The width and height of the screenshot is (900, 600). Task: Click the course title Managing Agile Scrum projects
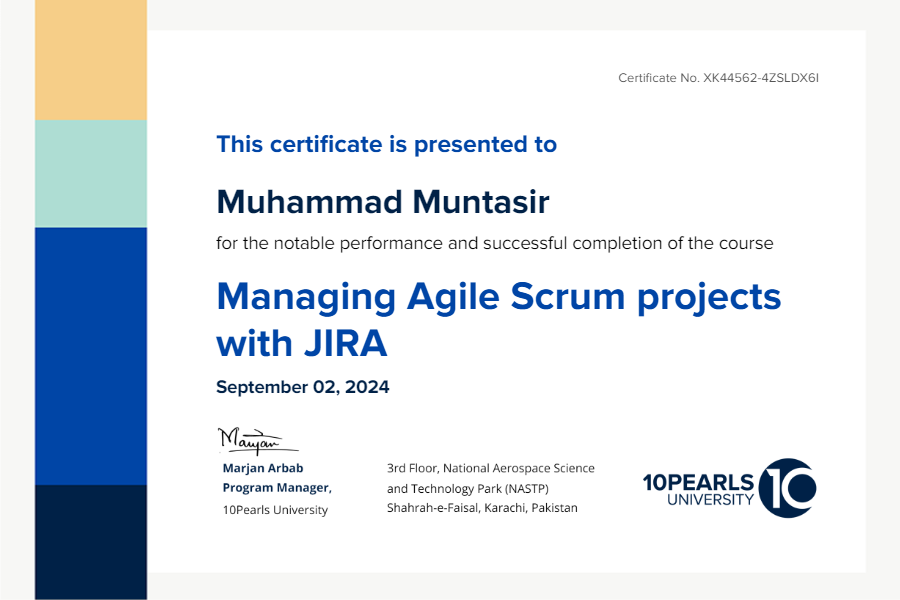coord(499,298)
